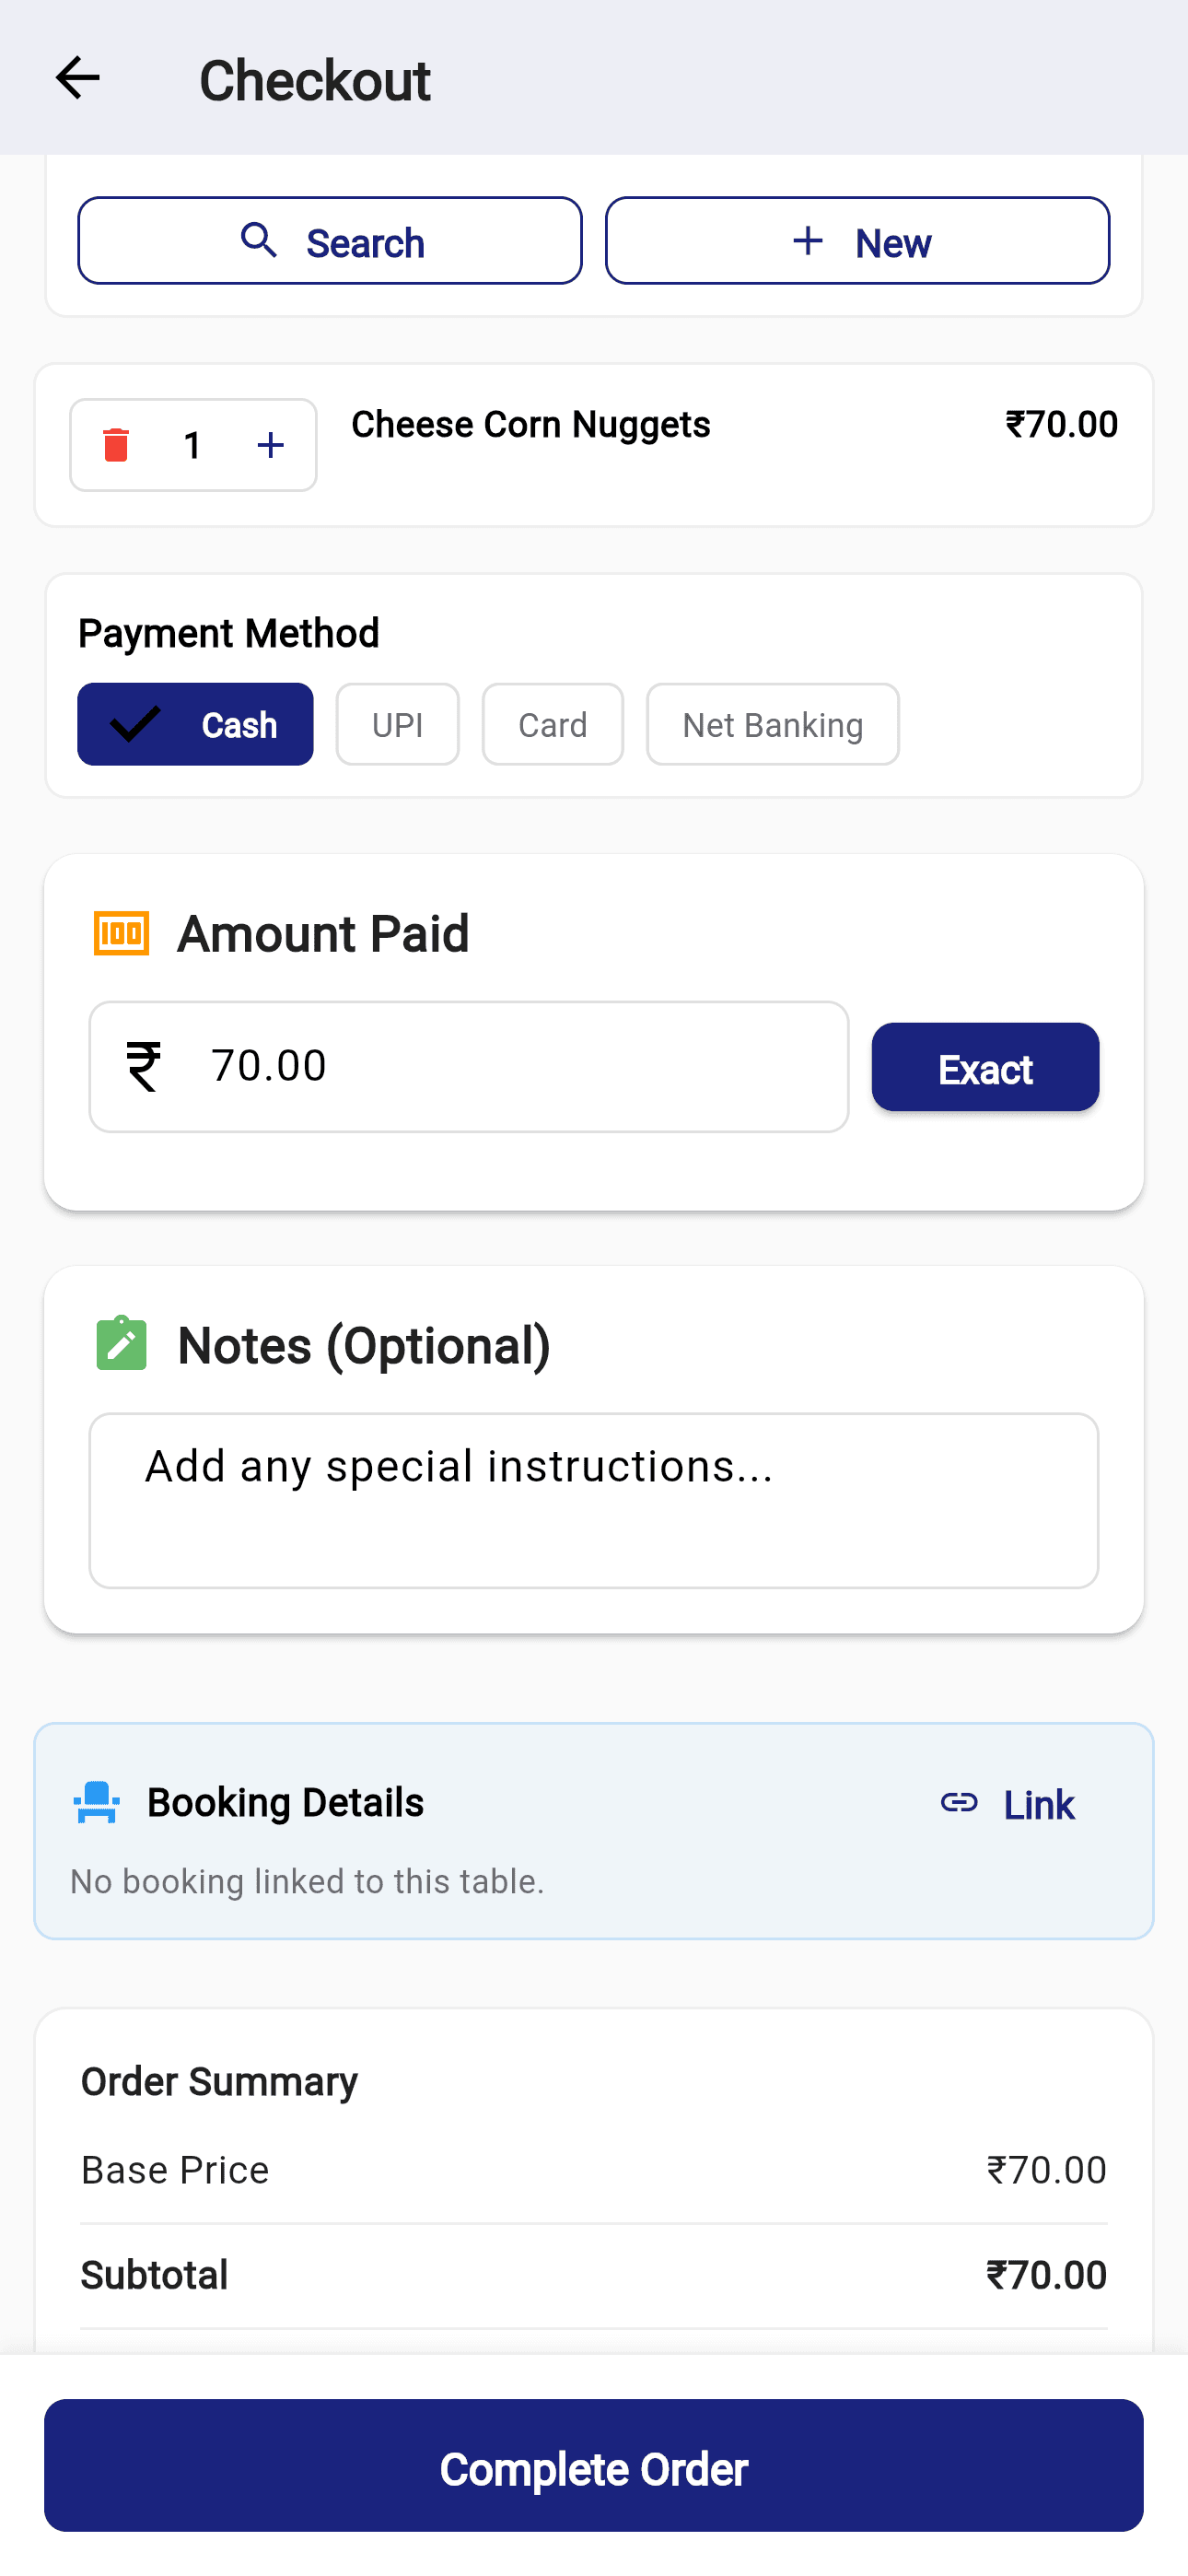Tap the orange Amount Paid money icon
This screenshot has width=1188, height=2576.
tap(121, 933)
